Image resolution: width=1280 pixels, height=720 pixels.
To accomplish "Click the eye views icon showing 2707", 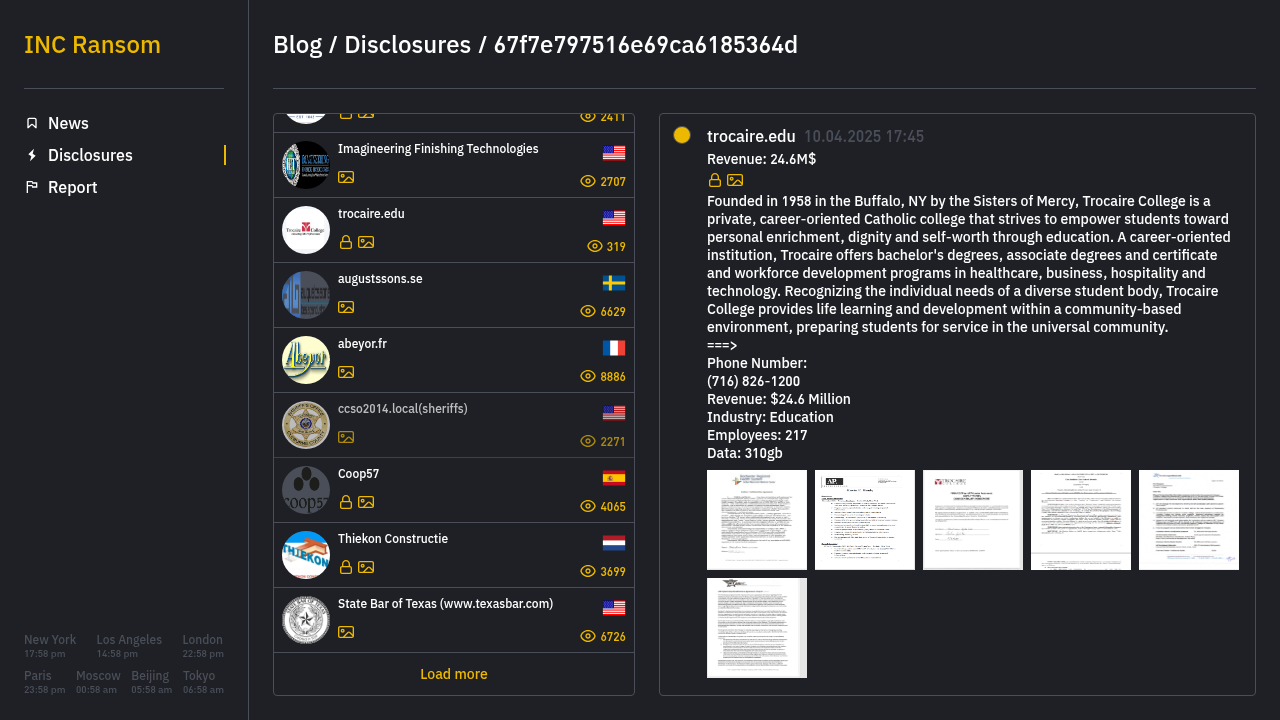I will (588, 181).
